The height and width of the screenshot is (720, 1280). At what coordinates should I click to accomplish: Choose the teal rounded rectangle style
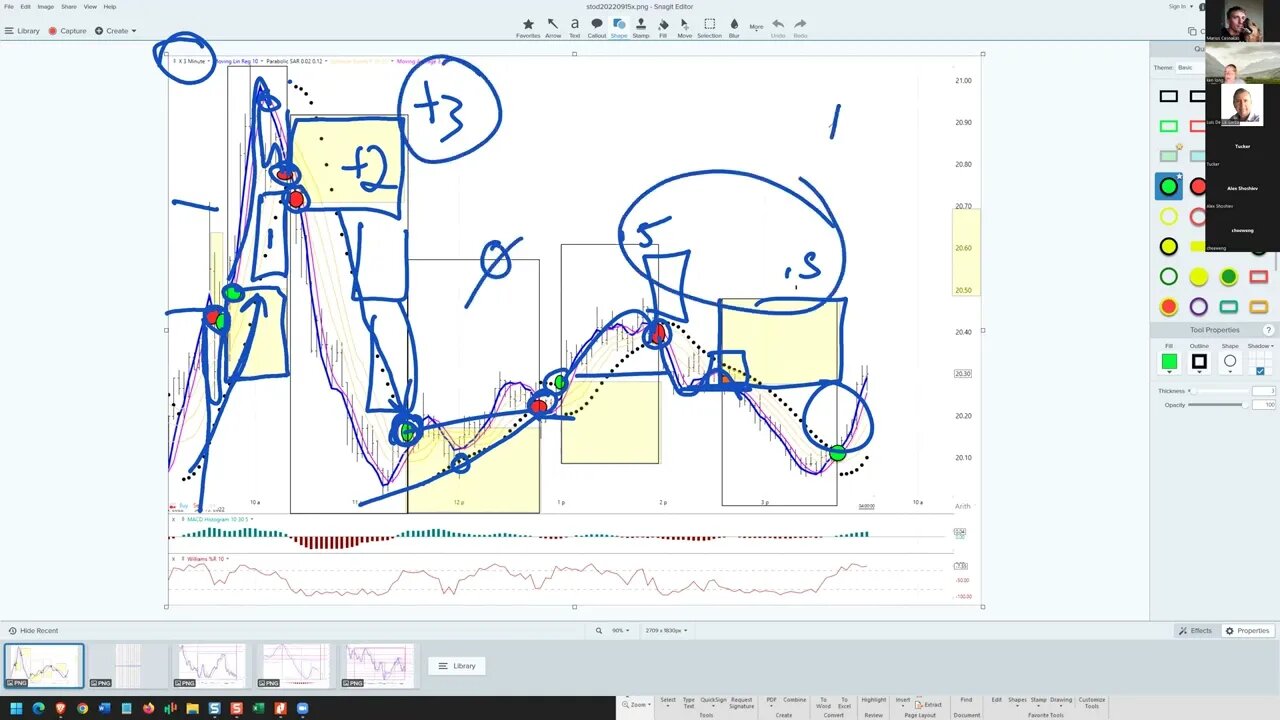[1228, 306]
